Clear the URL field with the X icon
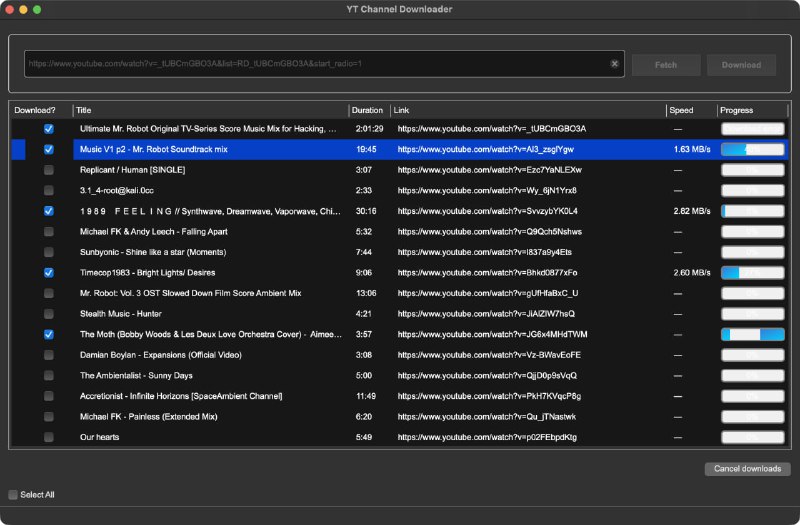800x525 pixels. [615, 64]
